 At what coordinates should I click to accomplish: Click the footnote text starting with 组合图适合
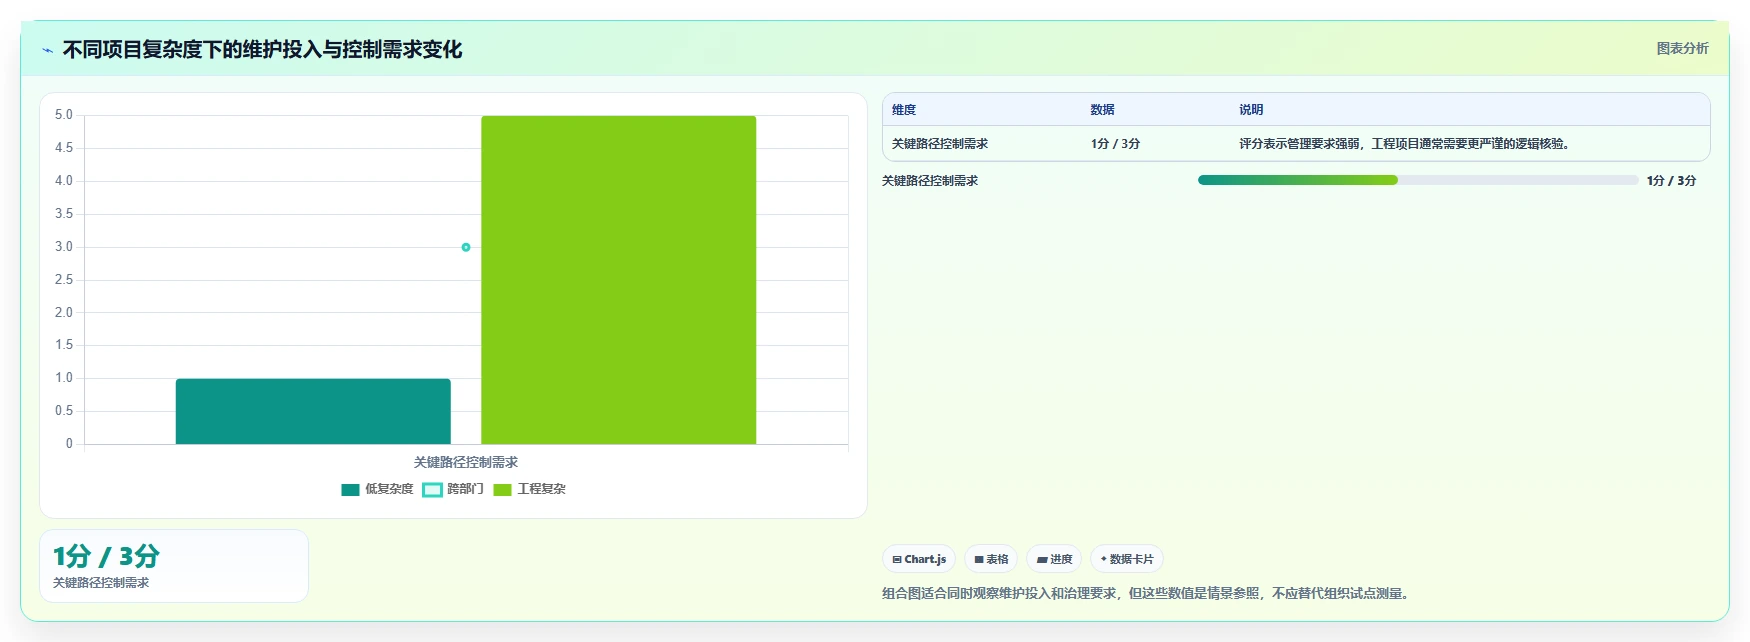click(1148, 593)
